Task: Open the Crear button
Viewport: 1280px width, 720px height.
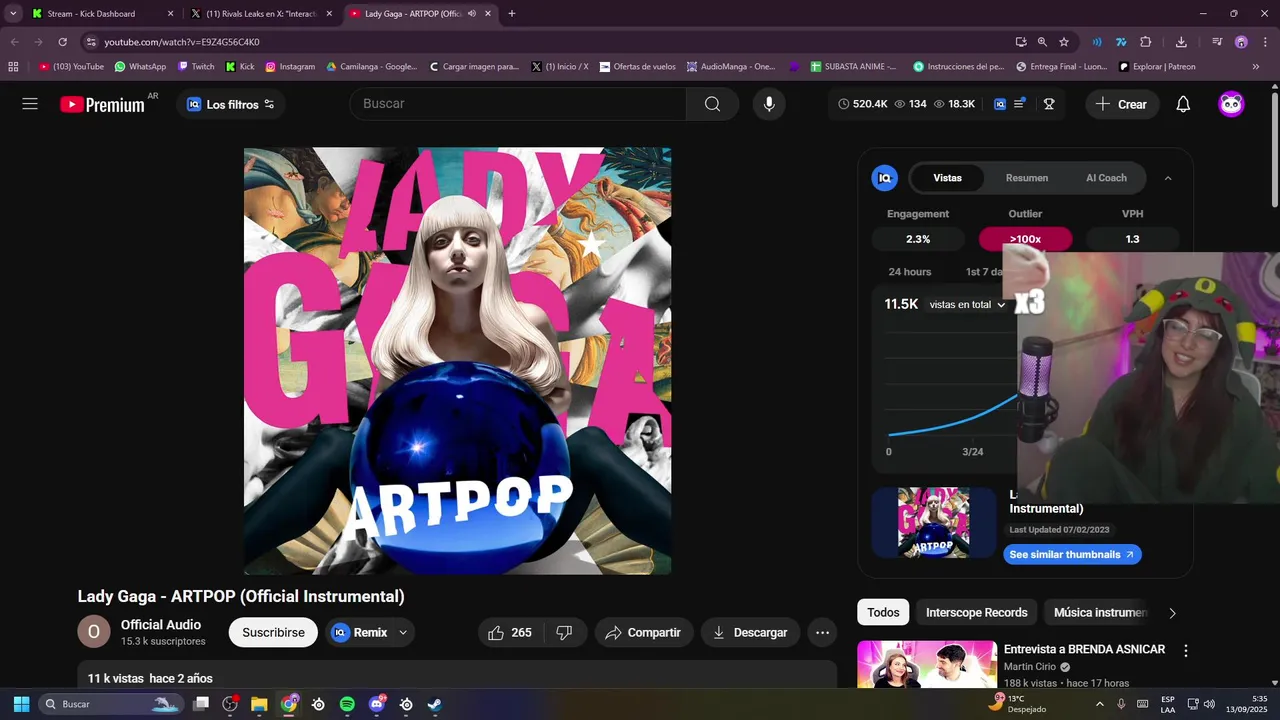Action: coord(1122,104)
